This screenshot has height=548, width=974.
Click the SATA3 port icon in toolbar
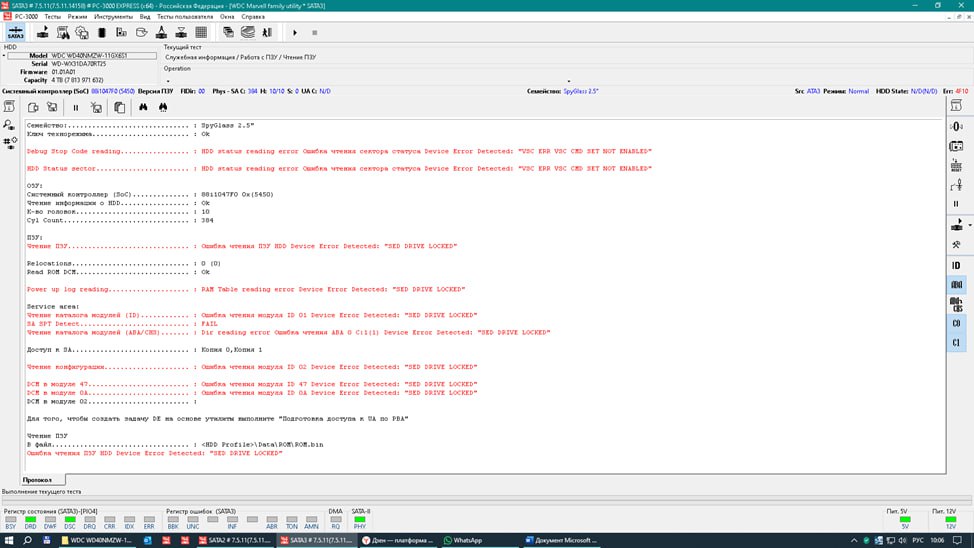(16, 32)
